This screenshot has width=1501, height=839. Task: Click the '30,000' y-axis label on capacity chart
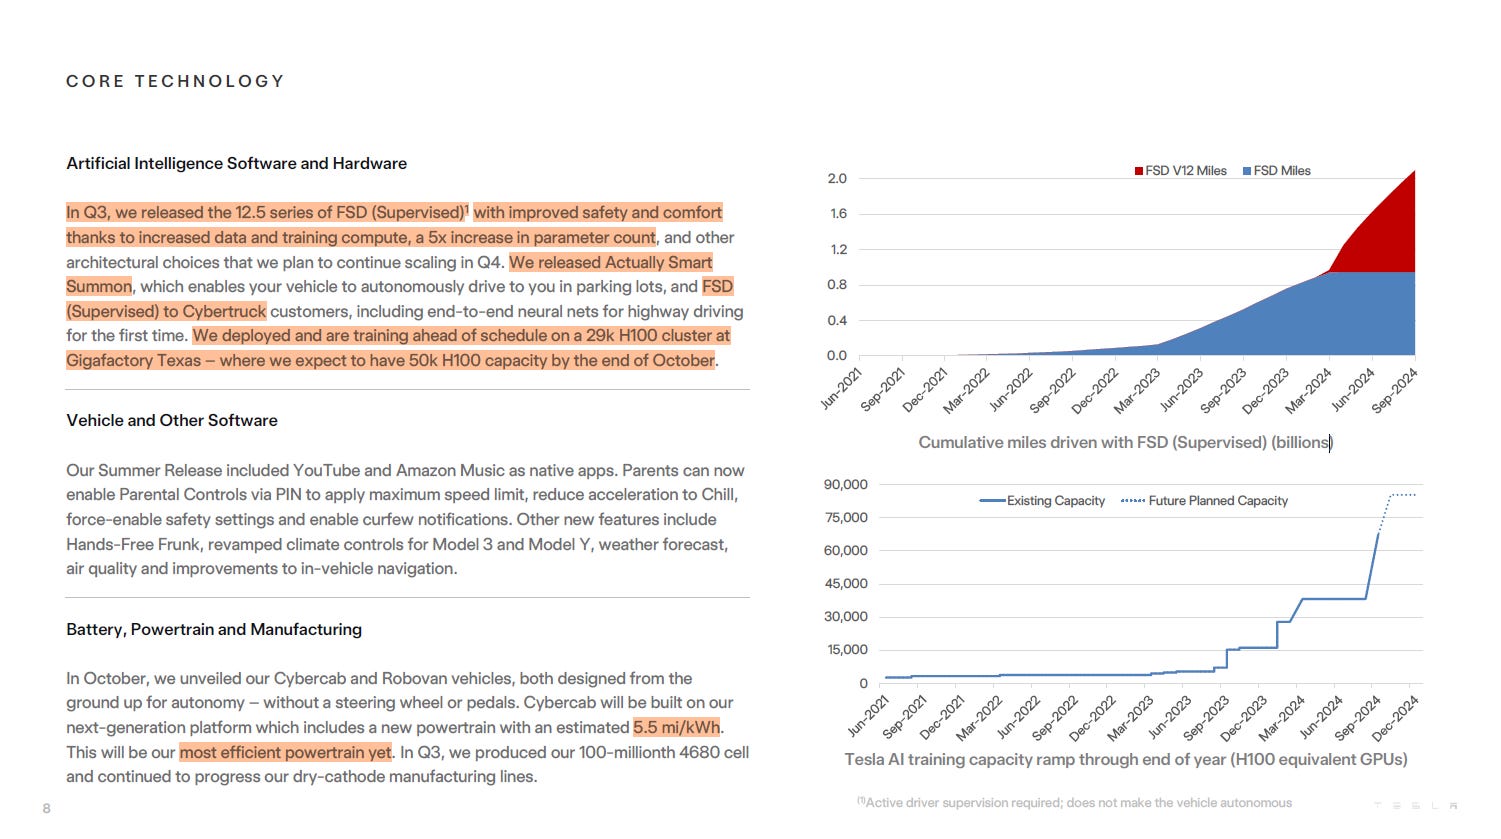click(845, 616)
